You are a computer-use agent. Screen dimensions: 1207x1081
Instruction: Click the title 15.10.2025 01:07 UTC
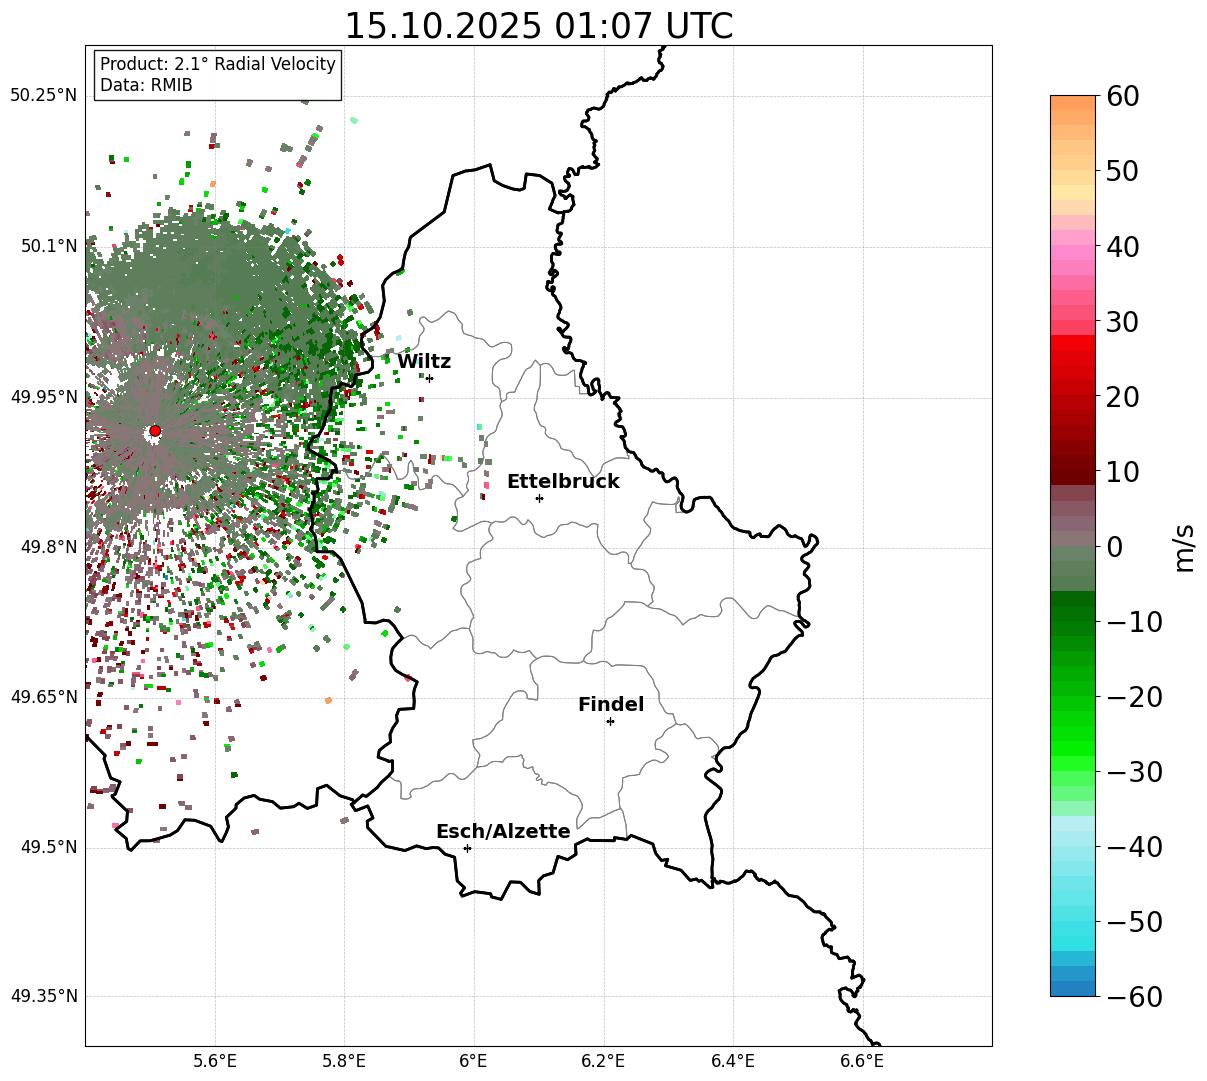pyautogui.click(x=538, y=26)
